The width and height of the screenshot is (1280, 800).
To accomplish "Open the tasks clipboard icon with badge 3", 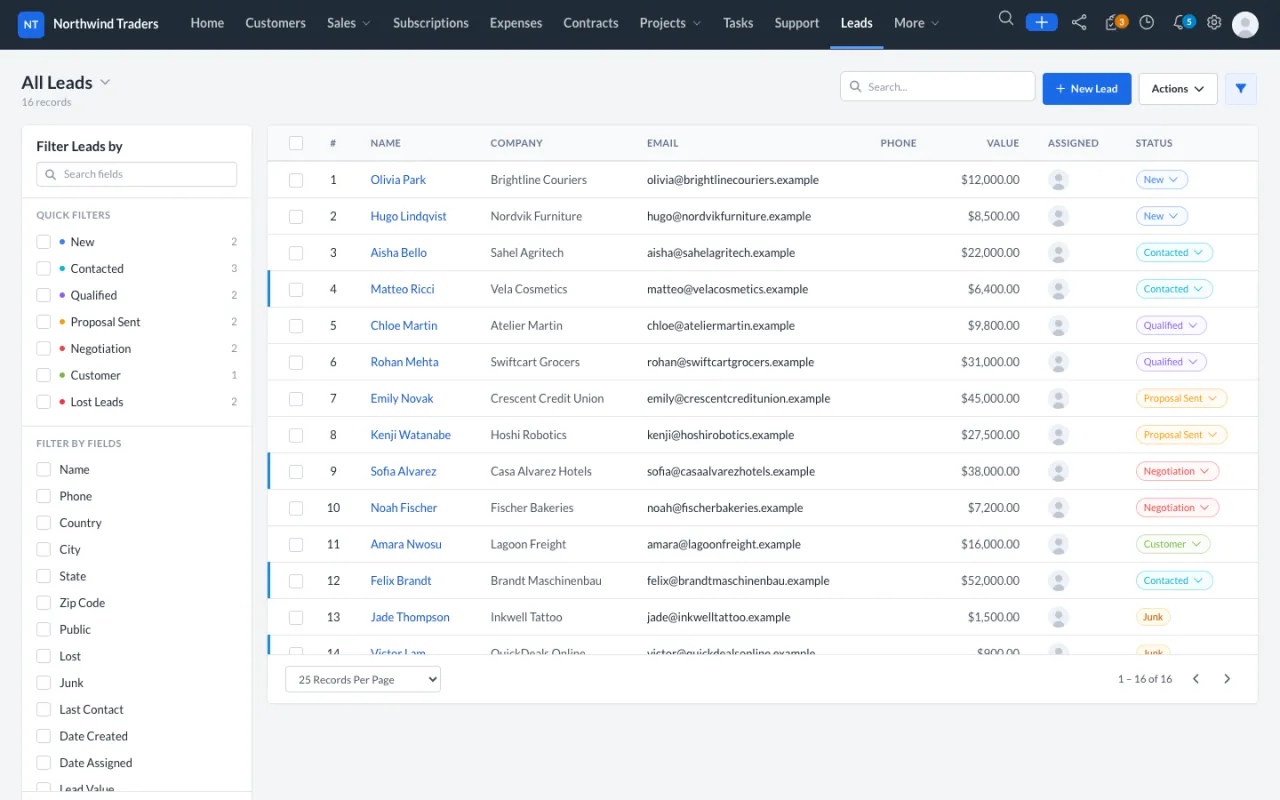I will 1114,22.
